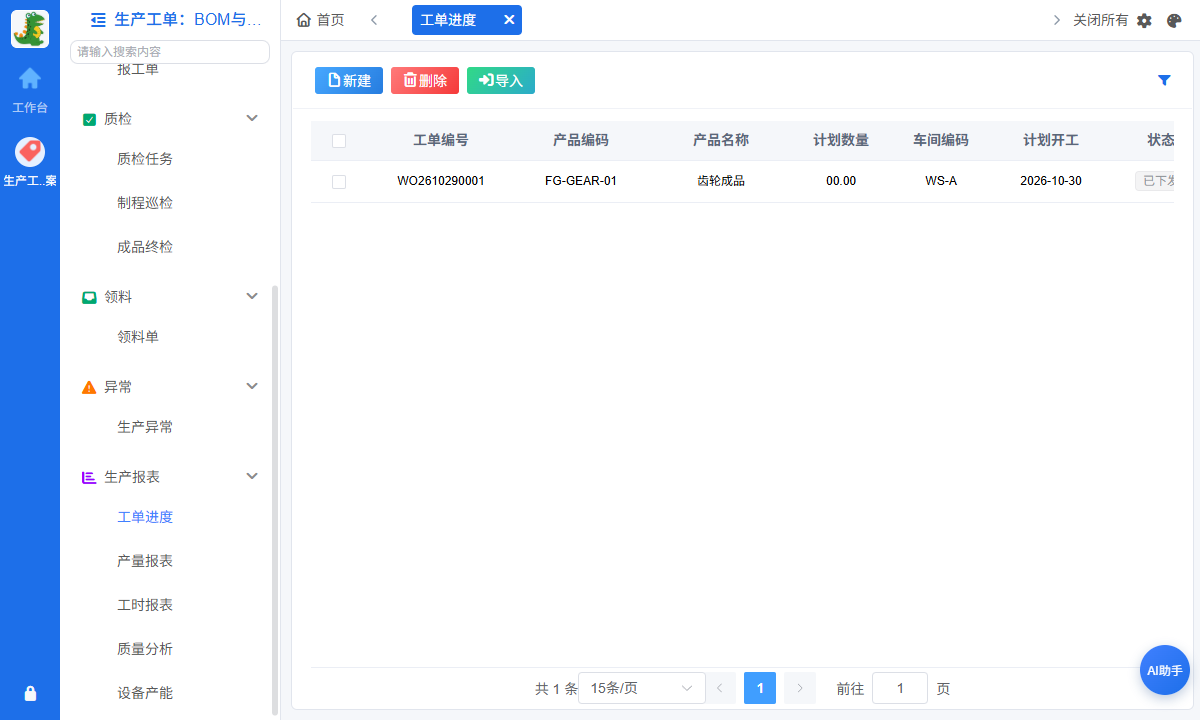Click the 00.00 planned quantity cell
1200x720 pixels.
click(841, 182)
